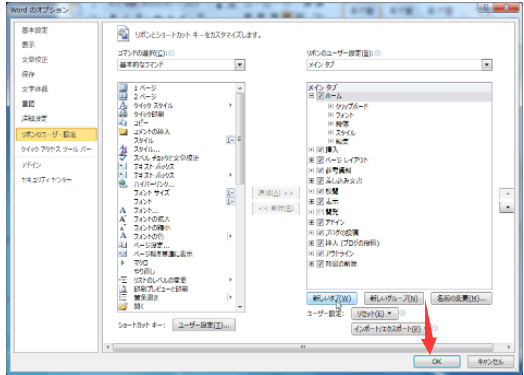The width and height of the screenshot is (524, 375).
Task: Select the フォントの色 icon
Action: tap(123, 236)
